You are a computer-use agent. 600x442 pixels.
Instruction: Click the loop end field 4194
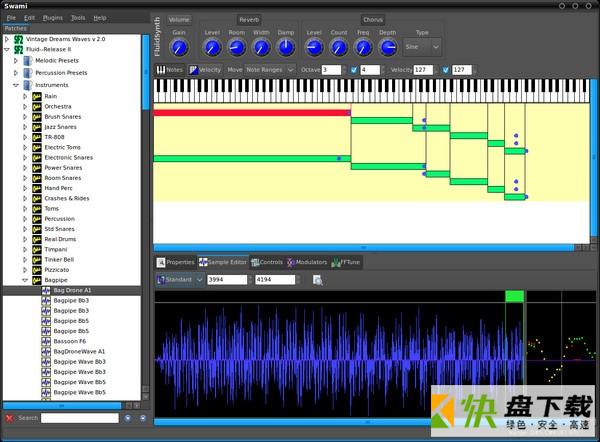coord(275,280)
